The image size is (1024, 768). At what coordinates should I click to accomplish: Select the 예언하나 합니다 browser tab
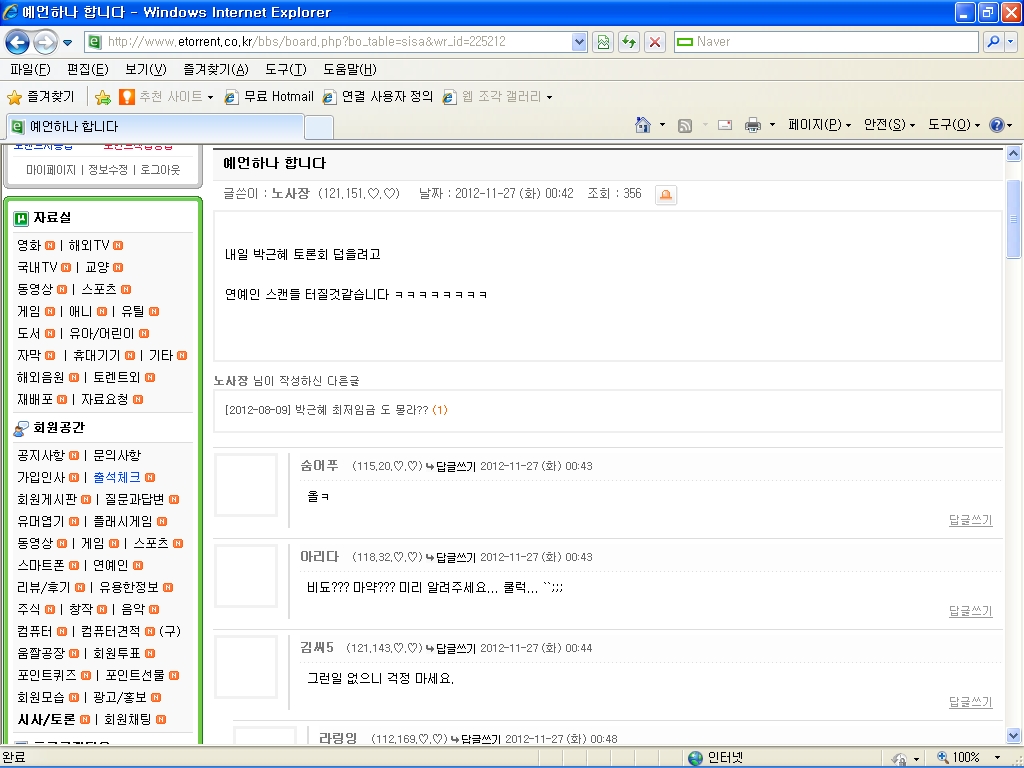(155, 127)
